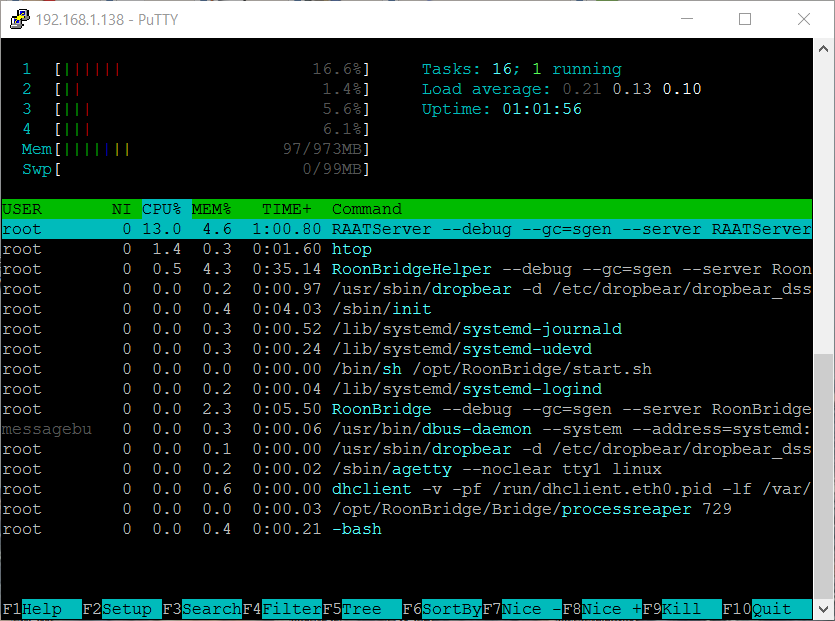
Task: Select the -bash process row
Action: pyautogui.click(x=407, y=529)
